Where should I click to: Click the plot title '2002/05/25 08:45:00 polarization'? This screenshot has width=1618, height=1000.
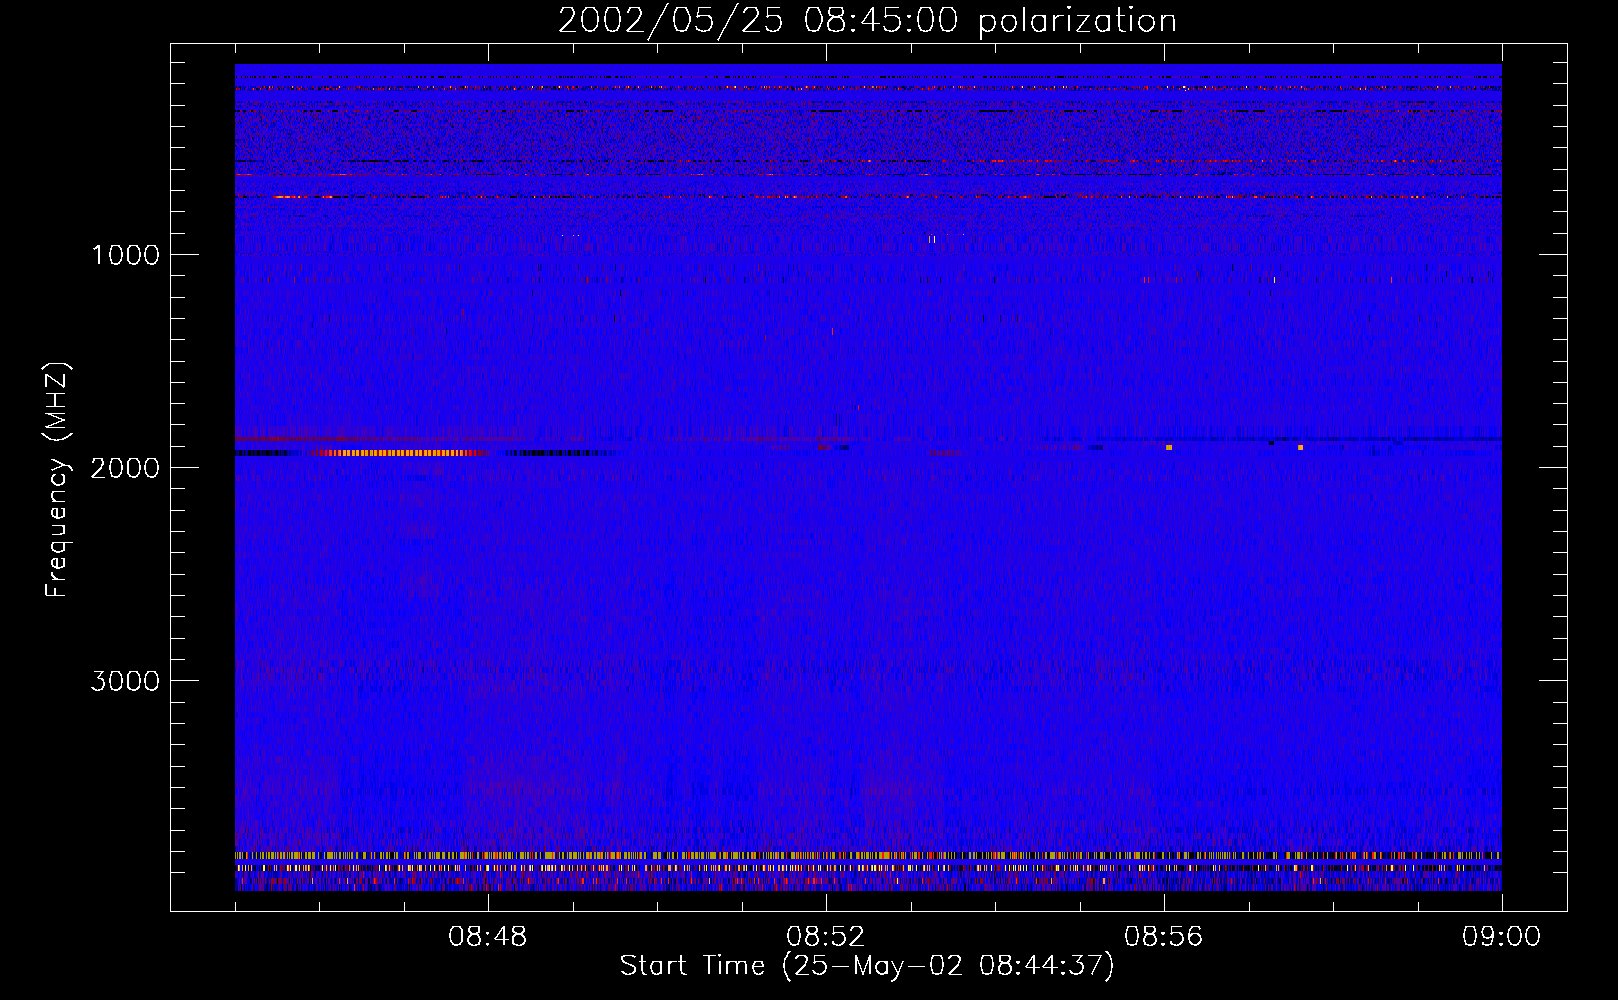867,21
